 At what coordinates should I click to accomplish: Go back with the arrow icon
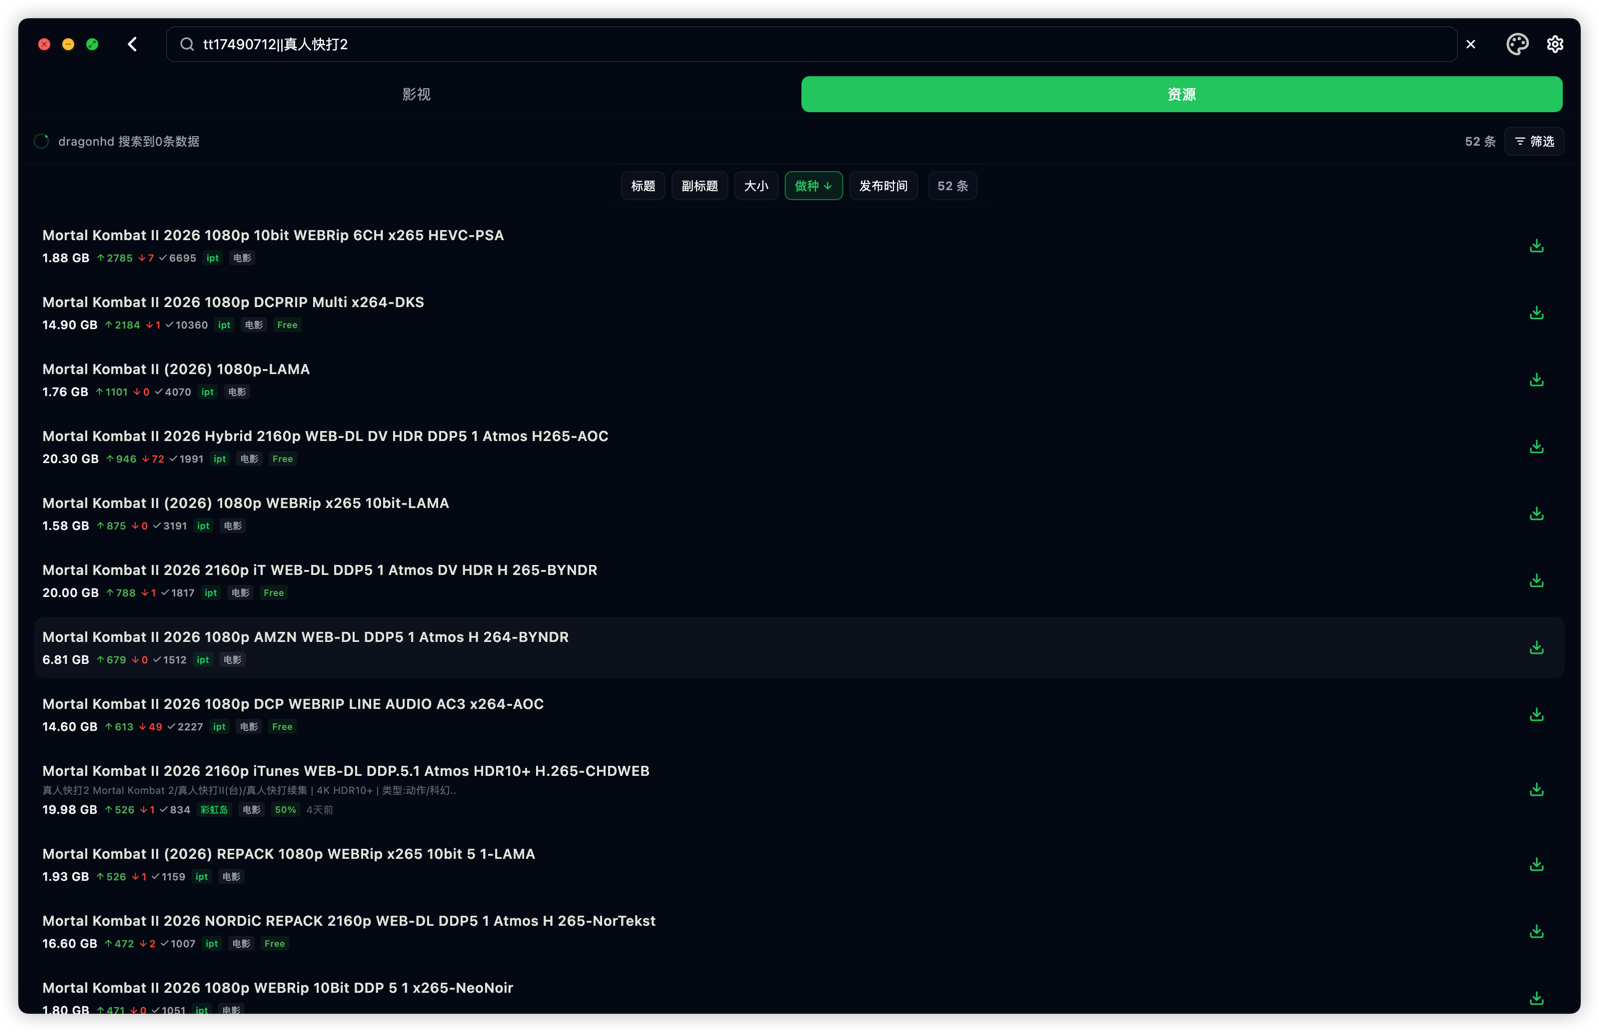(x=132, y=44)
